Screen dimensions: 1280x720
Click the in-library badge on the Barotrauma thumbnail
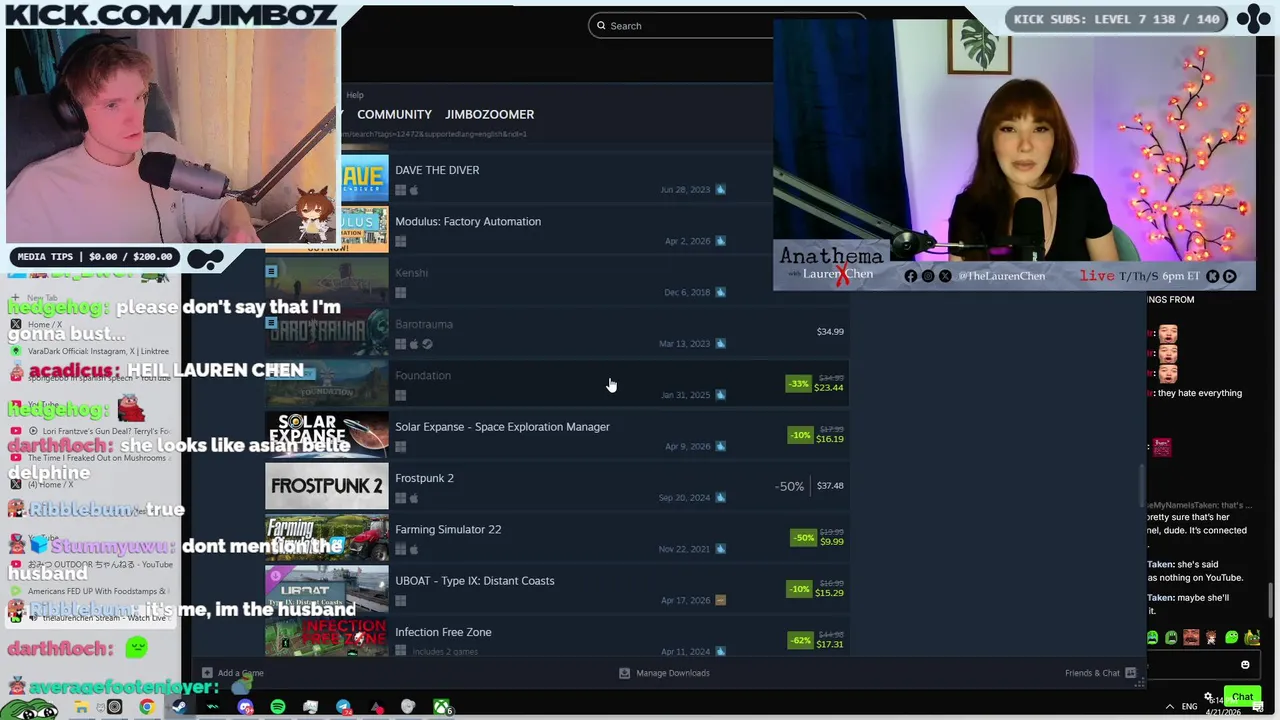click(x=271, y=322)
